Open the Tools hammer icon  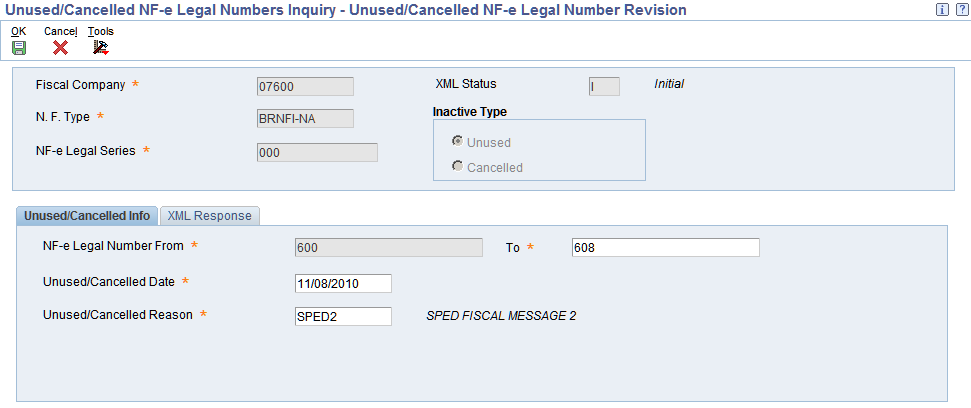(101, 48)
